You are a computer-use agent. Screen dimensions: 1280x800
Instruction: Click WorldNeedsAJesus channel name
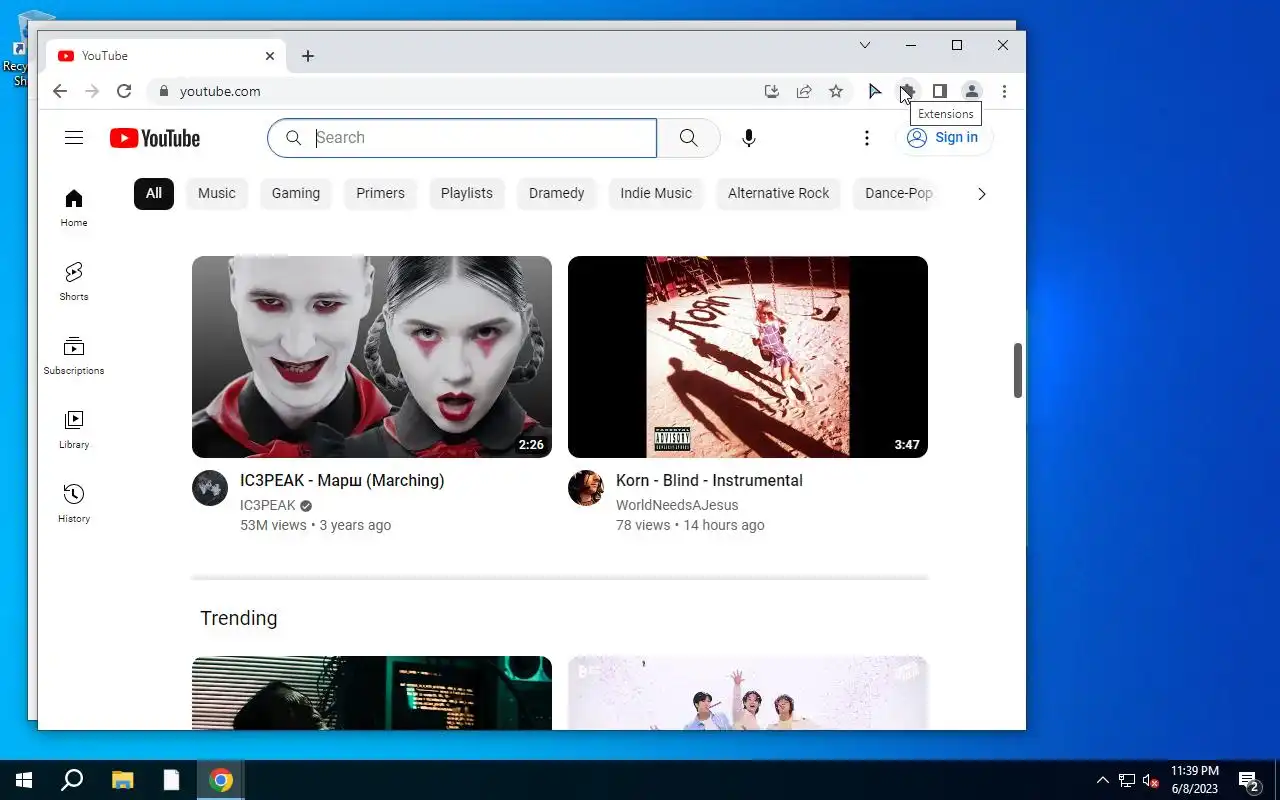(677, 506)
